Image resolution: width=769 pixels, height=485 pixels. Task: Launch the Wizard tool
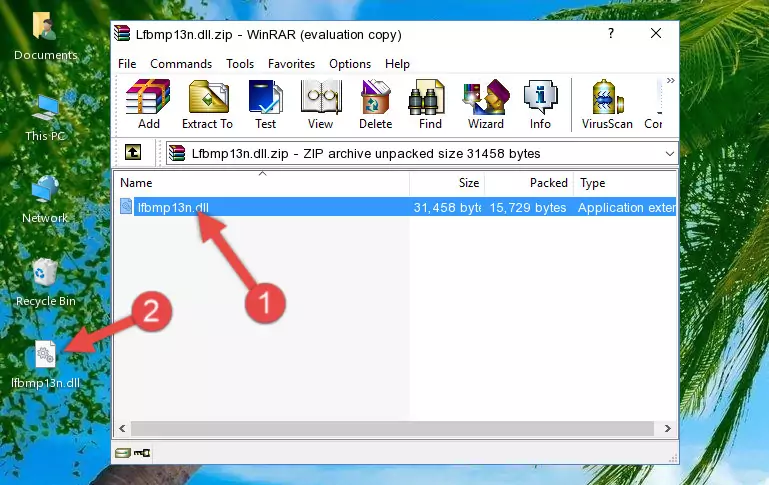coord(486,104)
